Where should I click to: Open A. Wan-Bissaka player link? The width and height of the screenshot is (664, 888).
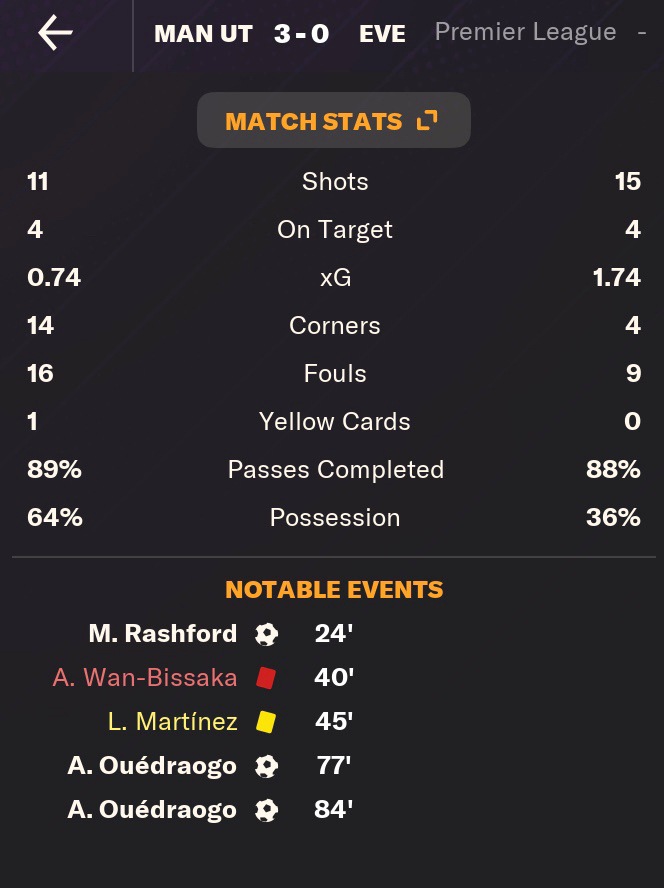tap(145, 677)
